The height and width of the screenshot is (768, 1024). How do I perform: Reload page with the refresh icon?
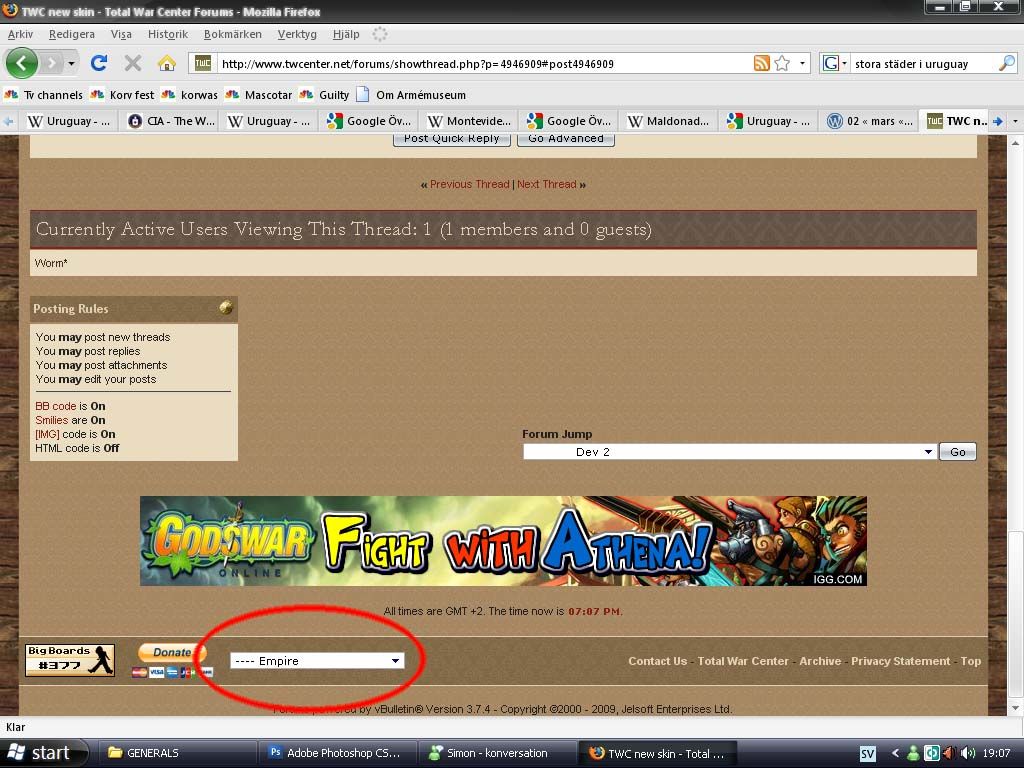click(99, 63)
